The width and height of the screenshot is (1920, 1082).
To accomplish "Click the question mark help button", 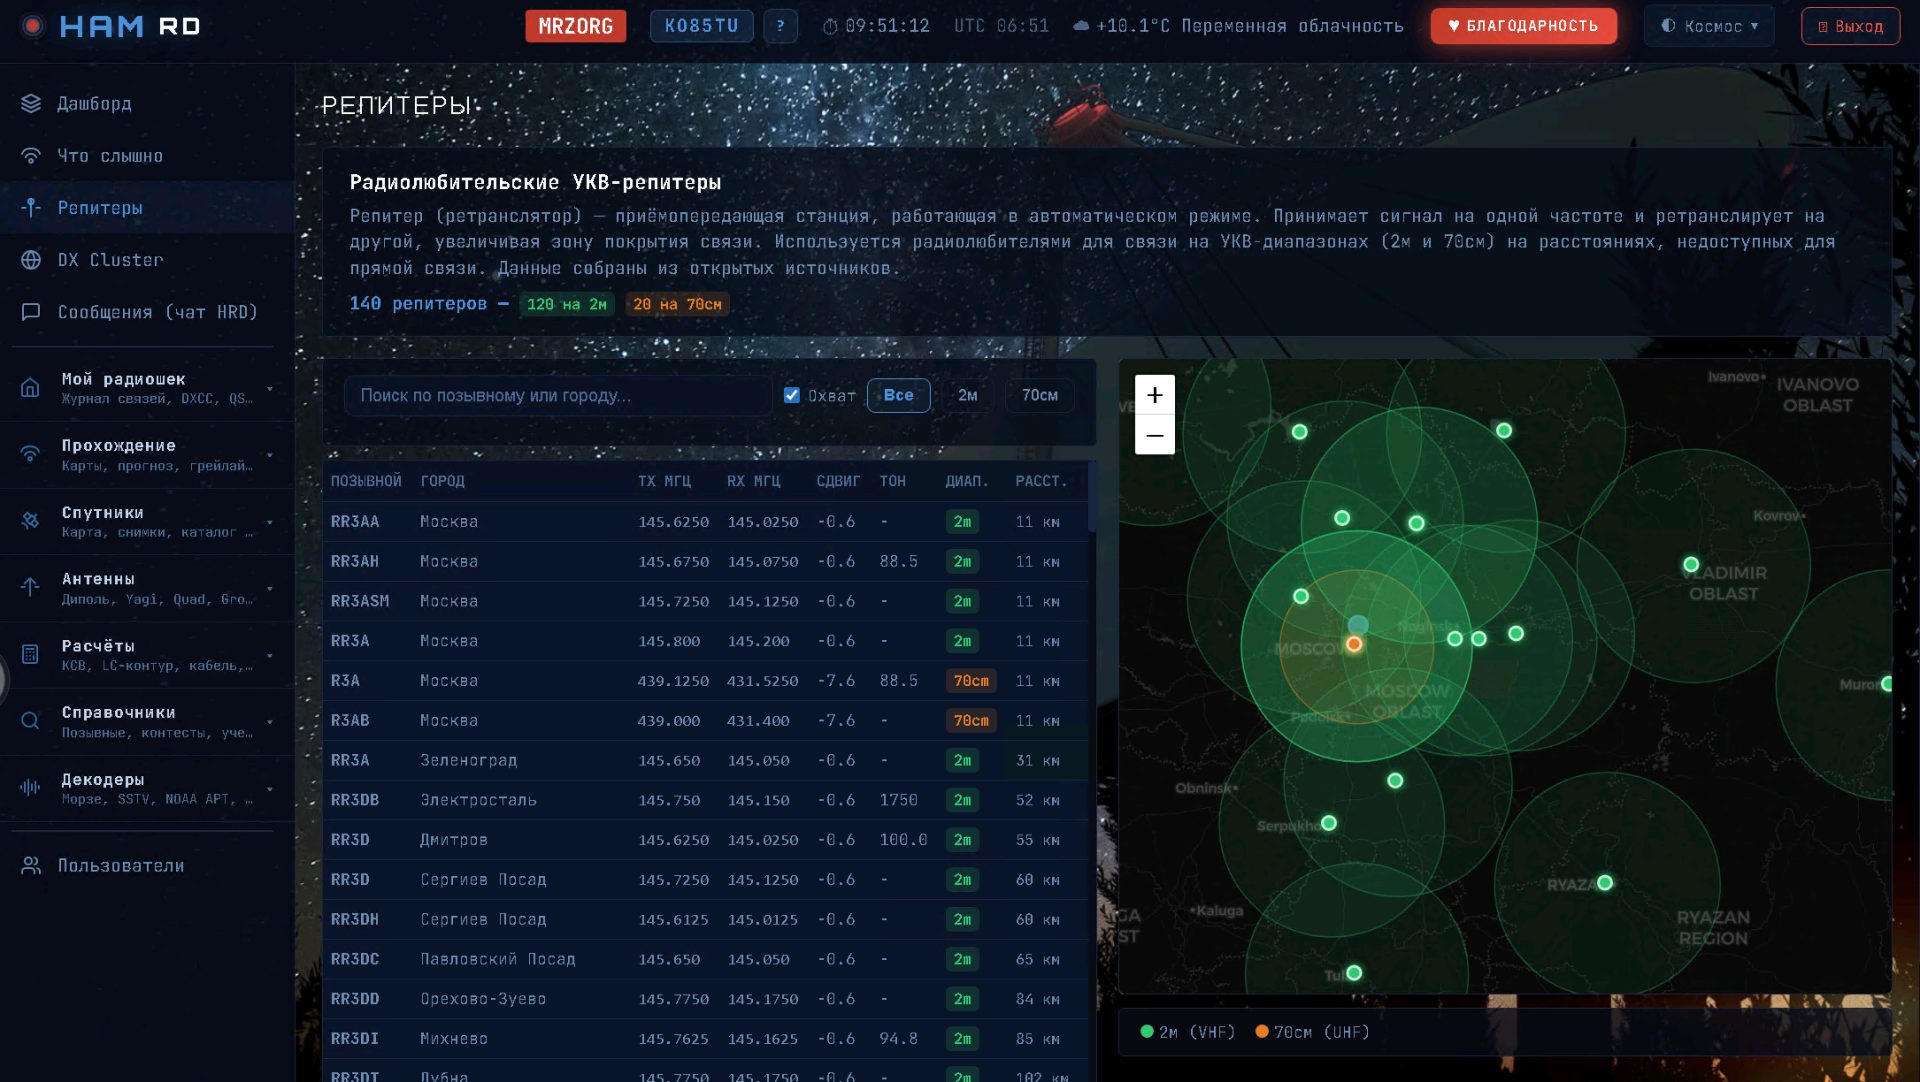I will 781,26.
